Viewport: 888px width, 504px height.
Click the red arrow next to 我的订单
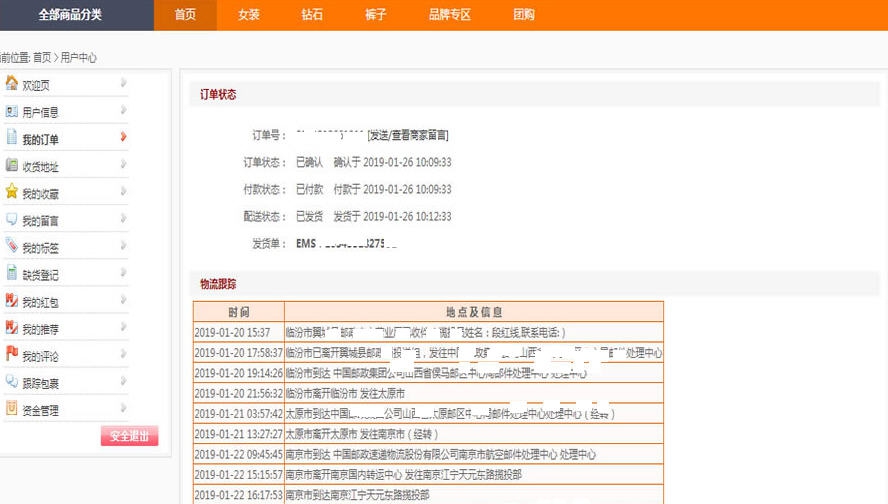[123, 136]
